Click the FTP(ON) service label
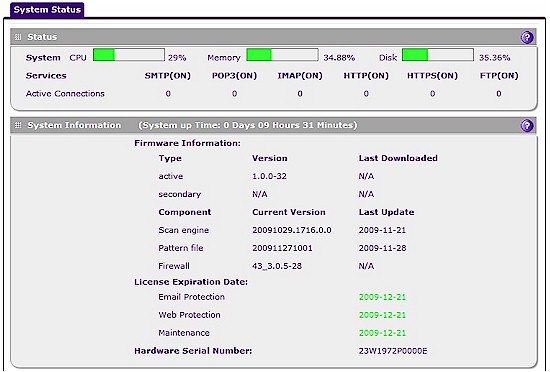 (499, 76)
